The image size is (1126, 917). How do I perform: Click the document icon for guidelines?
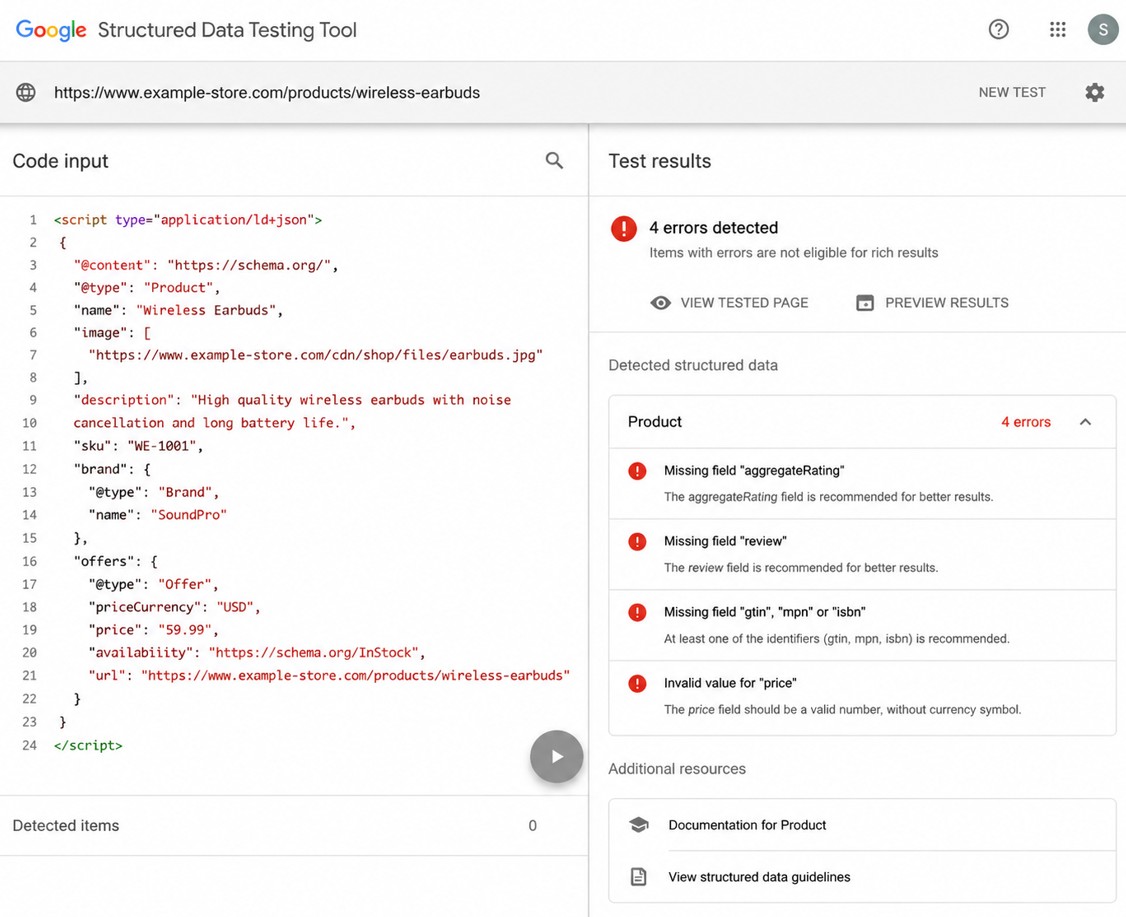click(x=638, y=877)
